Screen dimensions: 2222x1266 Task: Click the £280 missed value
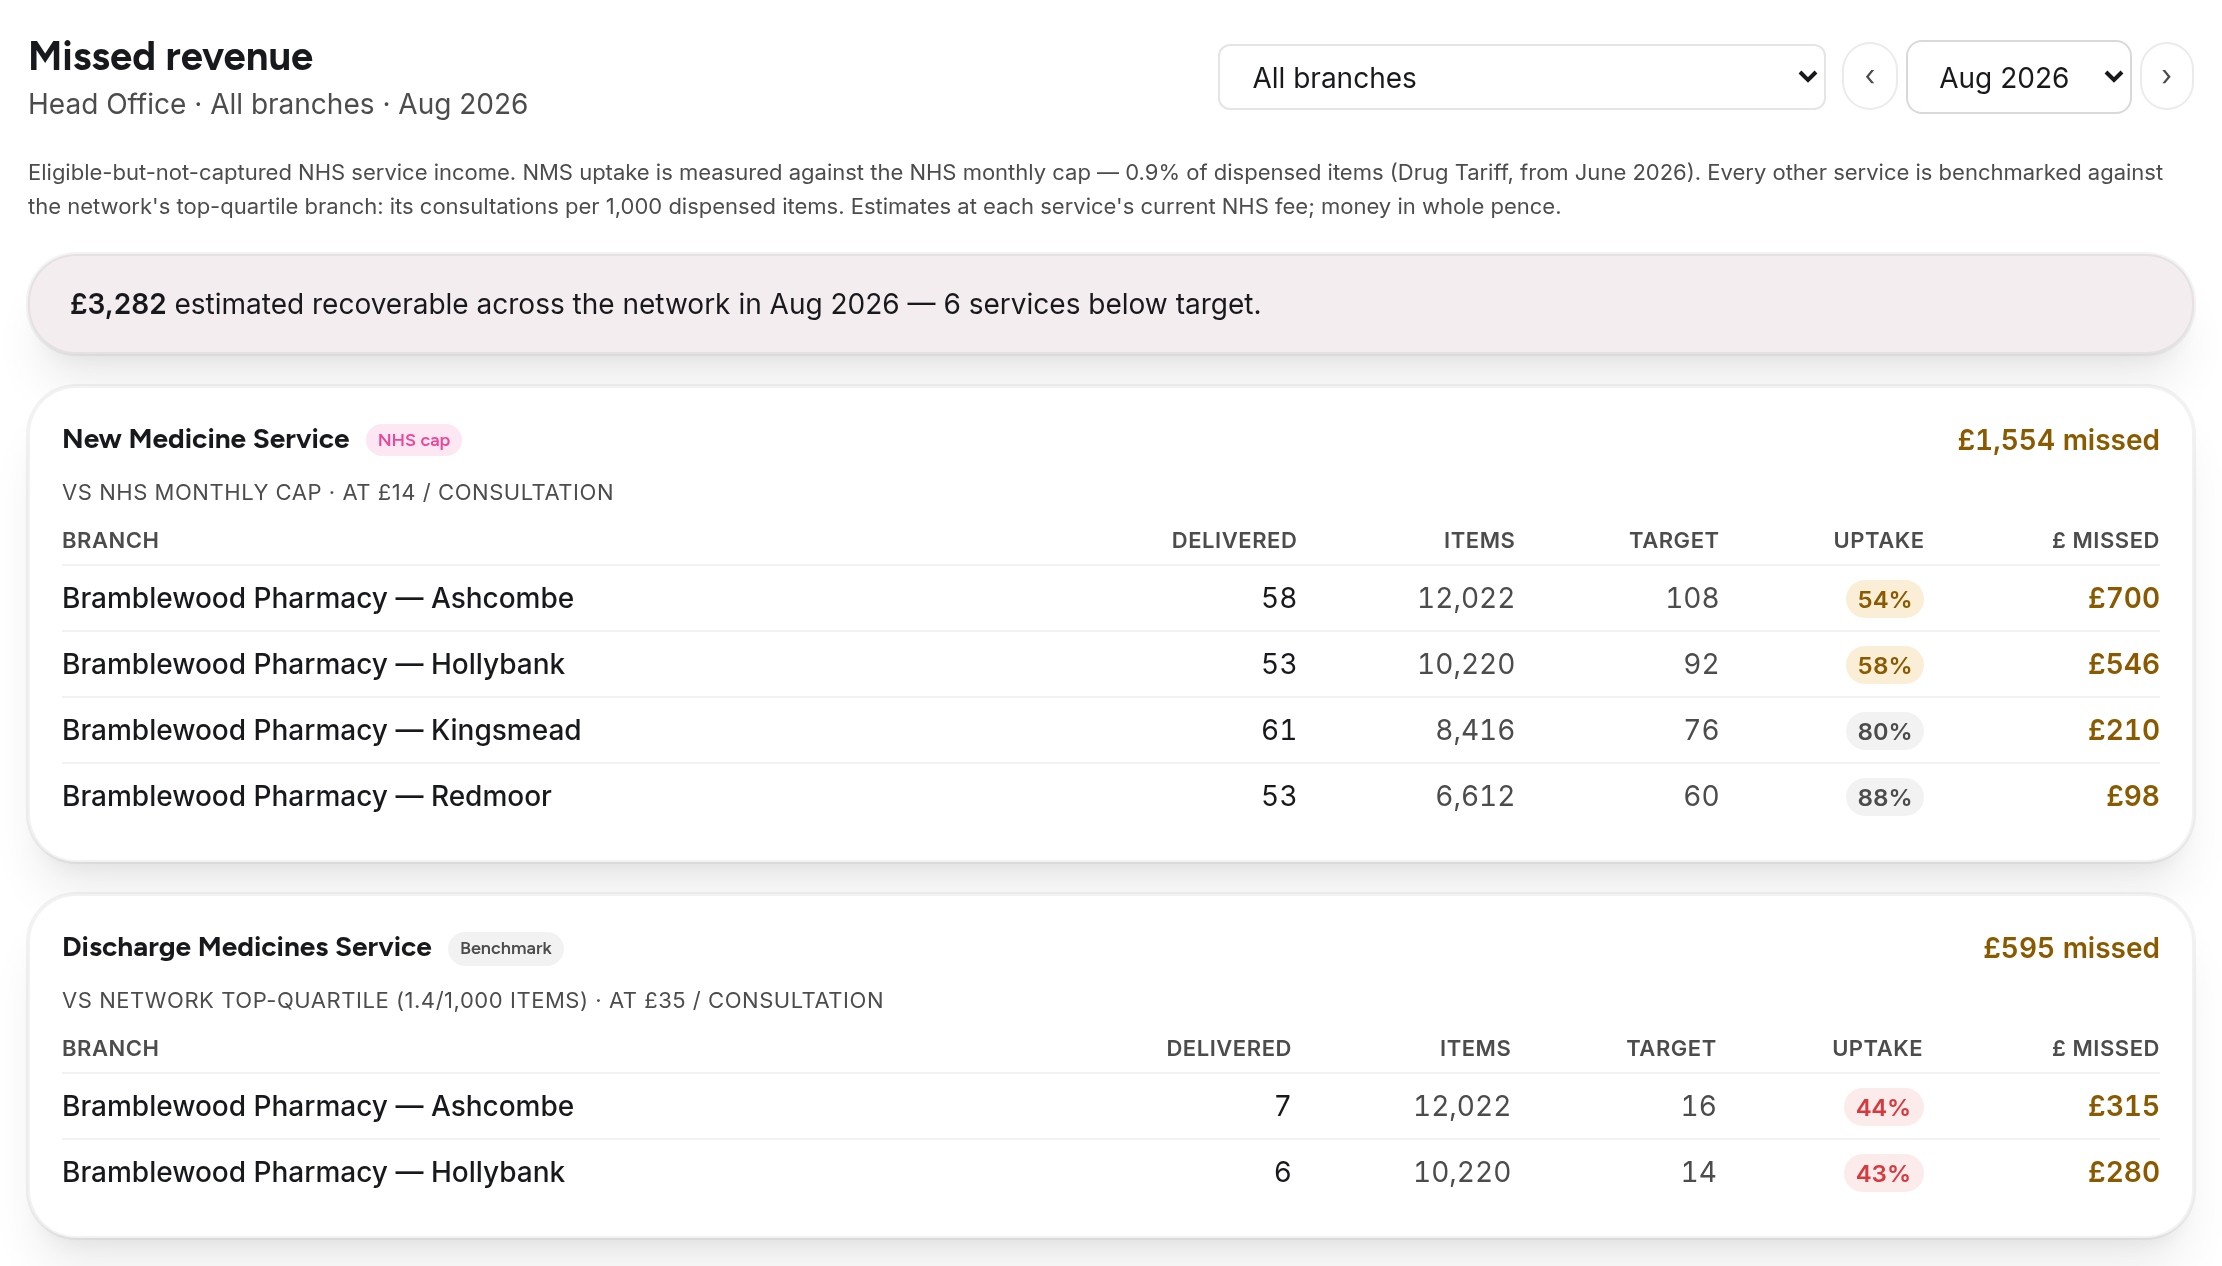point(2123,1172)
